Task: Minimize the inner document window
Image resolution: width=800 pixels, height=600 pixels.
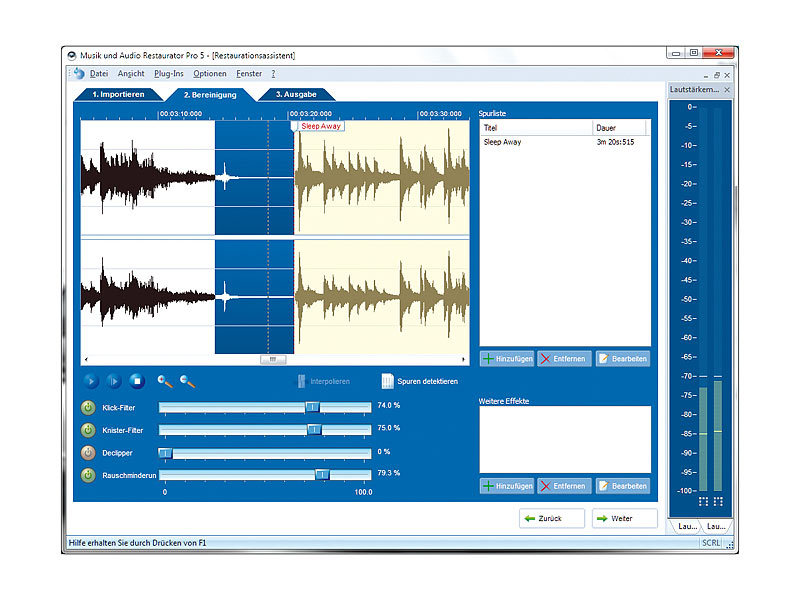Action: 706,76
